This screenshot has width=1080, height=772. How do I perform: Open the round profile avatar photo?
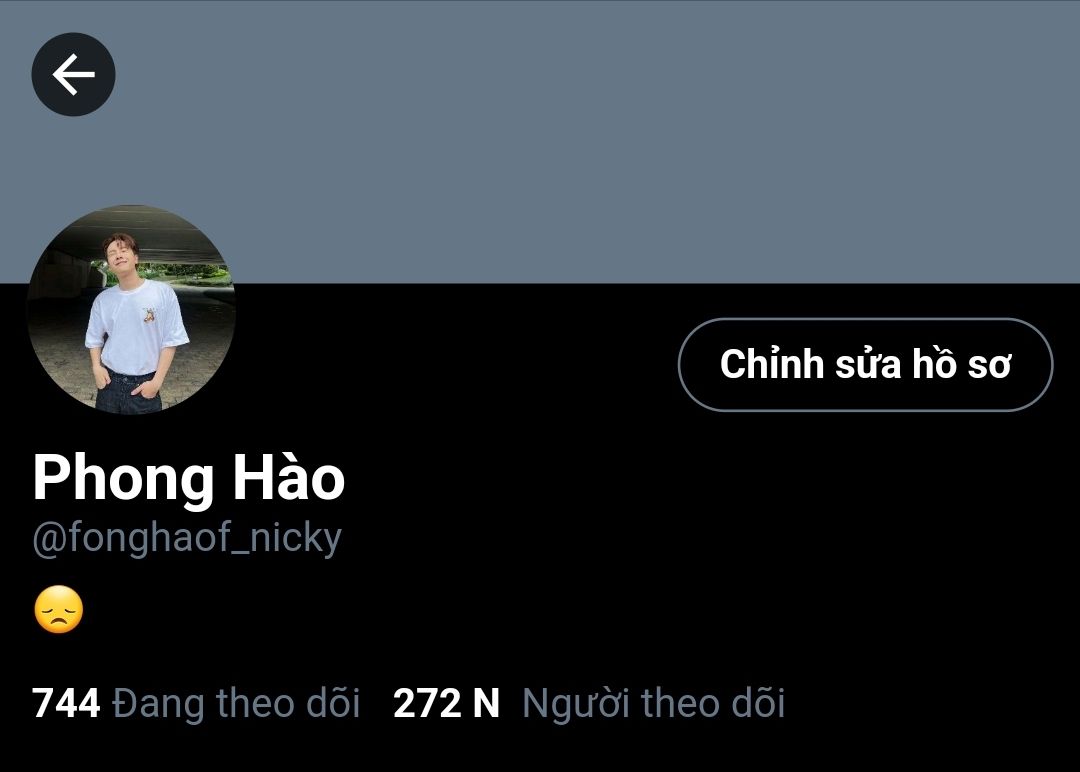132,310
